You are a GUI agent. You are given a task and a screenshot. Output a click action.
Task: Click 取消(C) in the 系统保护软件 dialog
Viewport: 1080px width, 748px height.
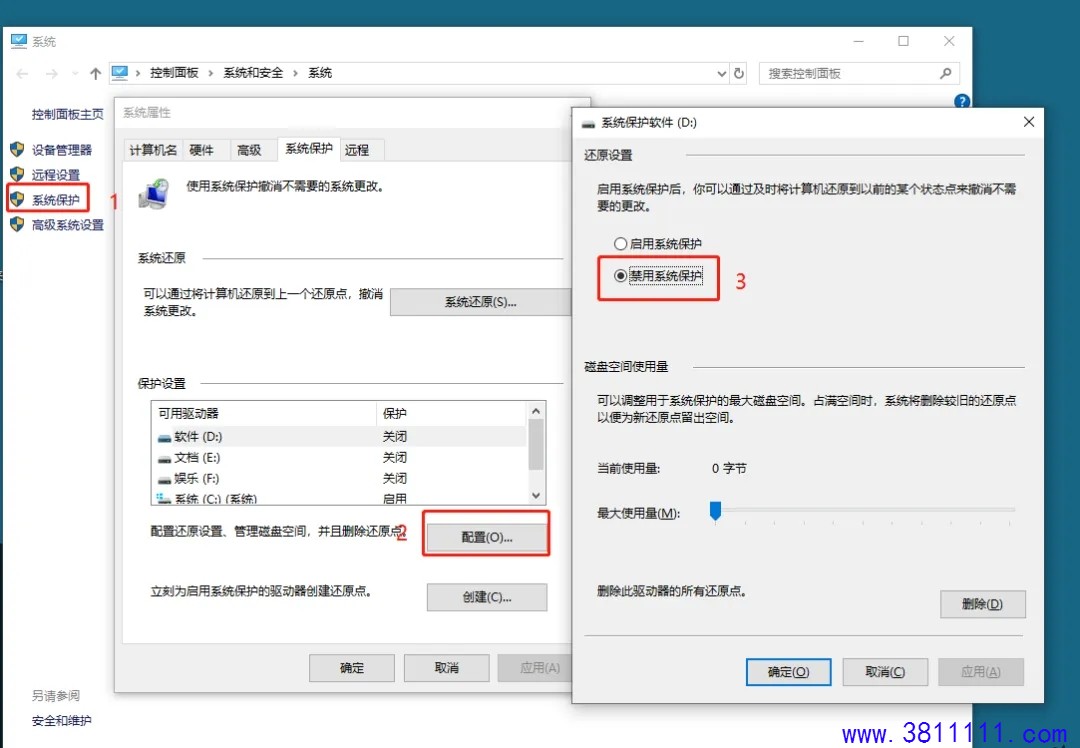[885, 672]
